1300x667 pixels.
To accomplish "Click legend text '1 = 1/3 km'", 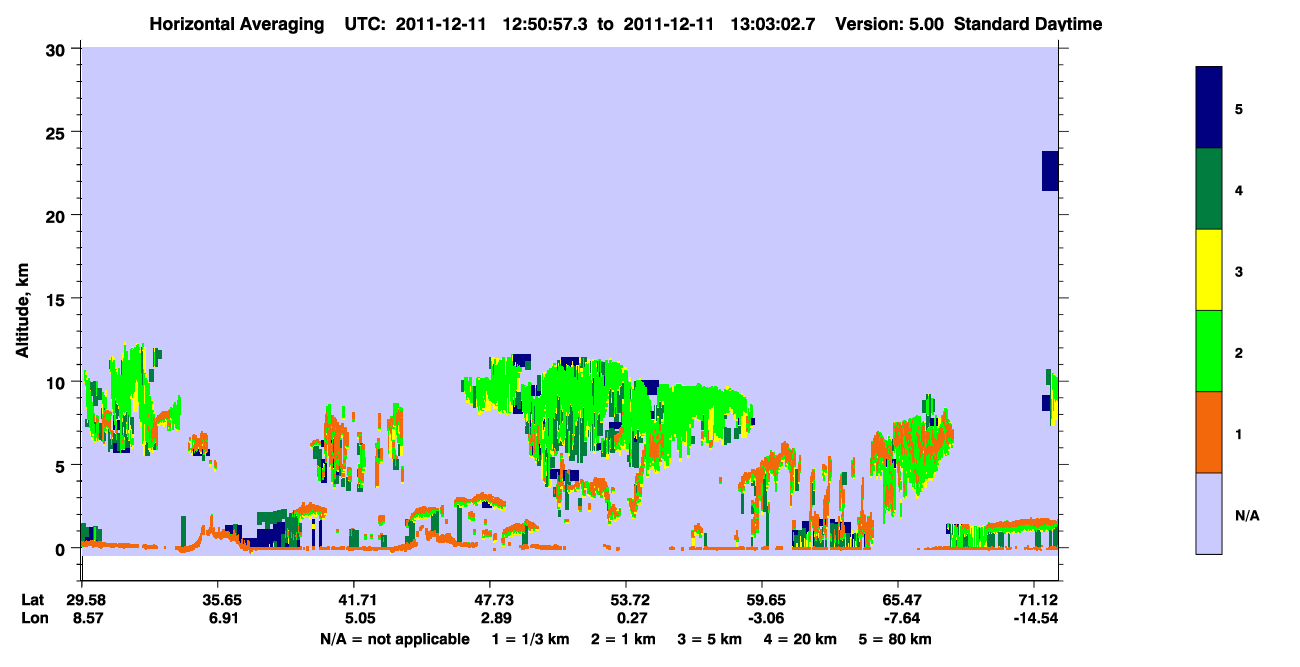I will pyautogui.click(x=529, y=639).
